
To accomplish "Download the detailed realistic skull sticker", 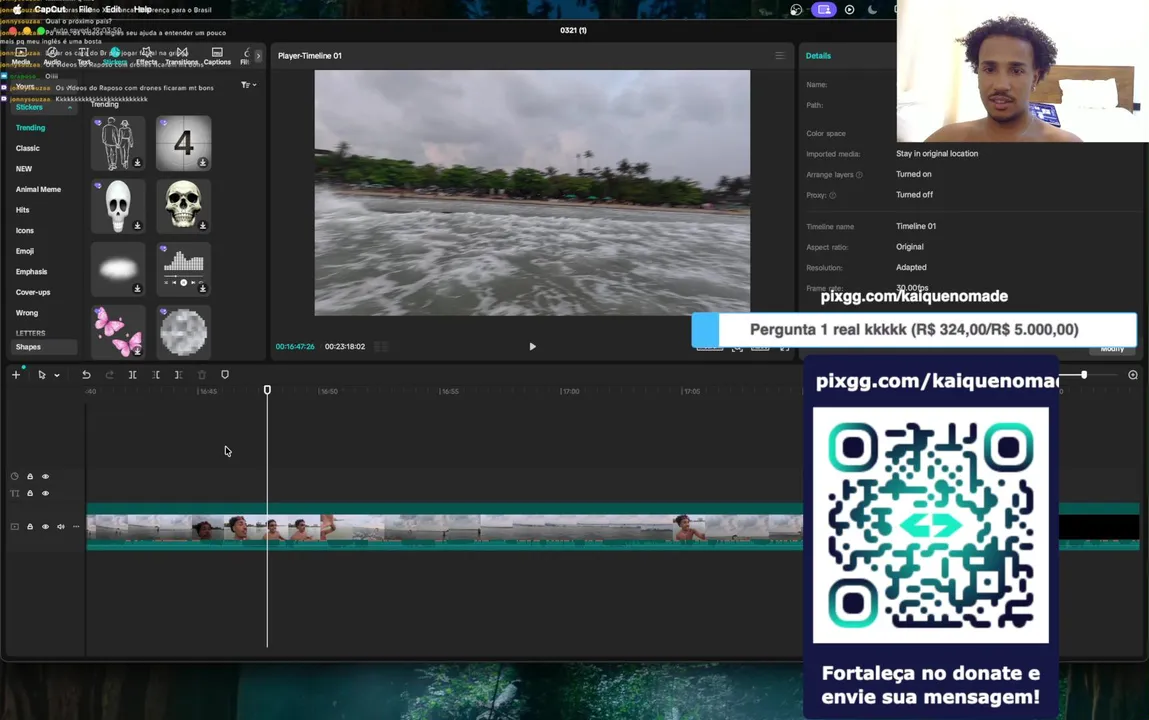I will point(203,226).
